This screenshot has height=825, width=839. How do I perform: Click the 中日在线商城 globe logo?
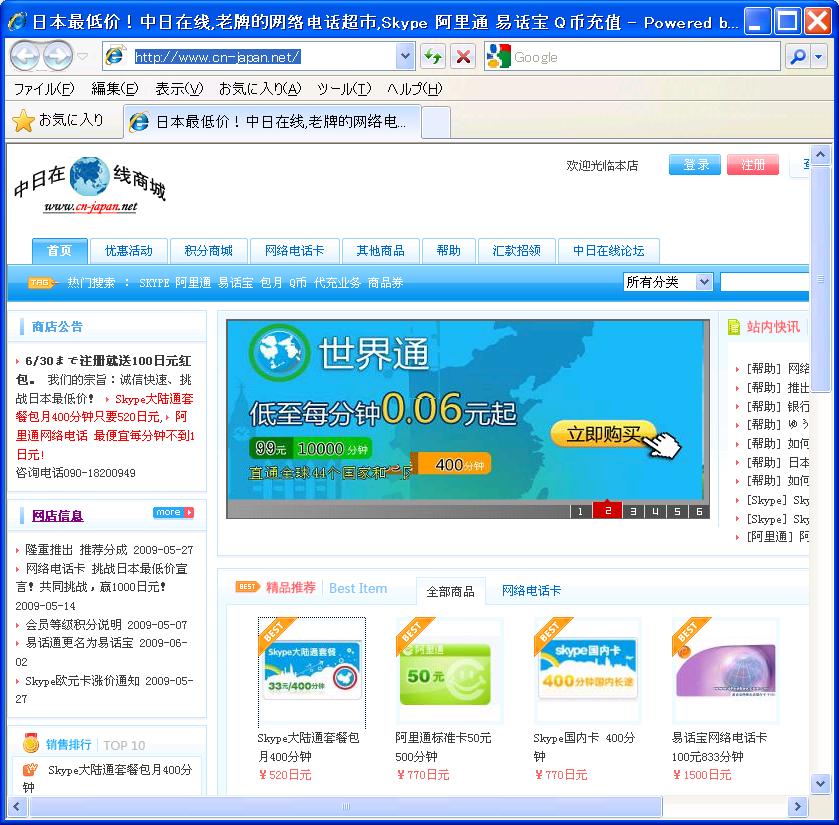coord(89,185)
